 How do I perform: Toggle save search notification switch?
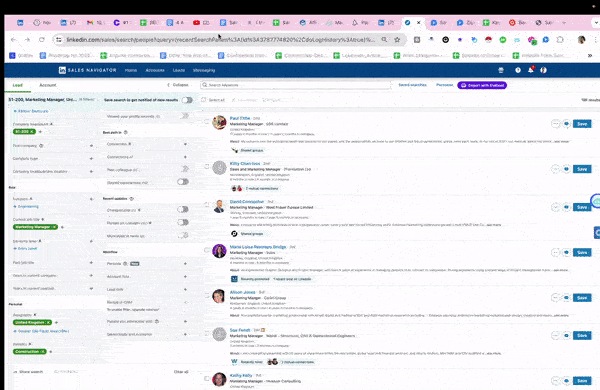187,100
